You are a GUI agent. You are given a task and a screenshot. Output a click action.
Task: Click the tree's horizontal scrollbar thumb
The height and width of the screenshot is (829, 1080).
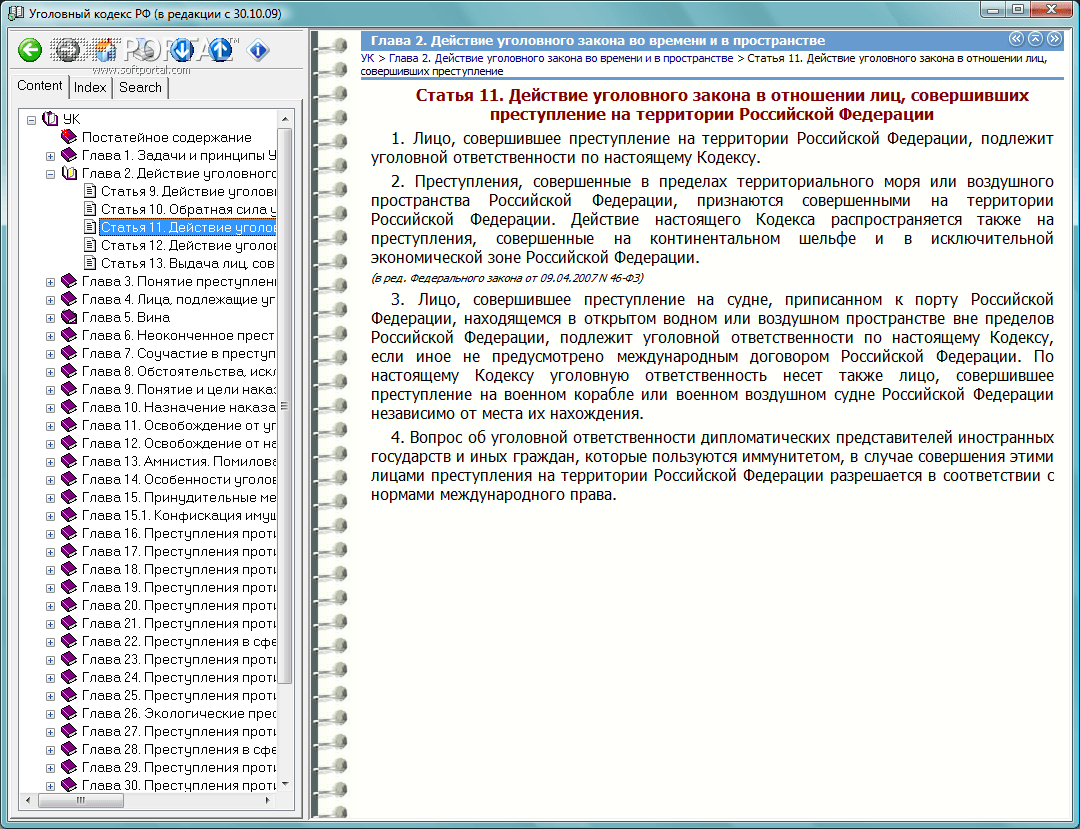coord(81,801)
